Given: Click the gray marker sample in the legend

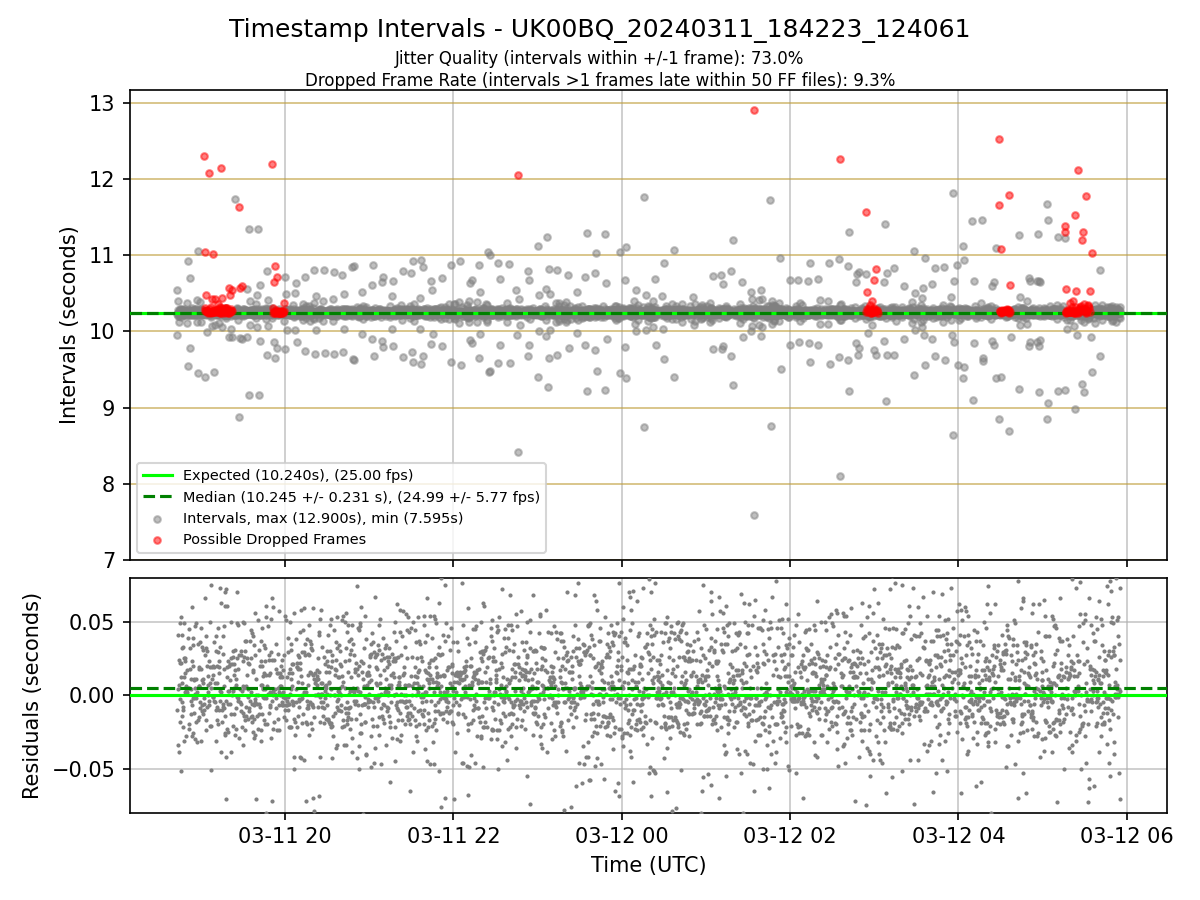Looking at the screenshot, I should (x=158, y=518).
